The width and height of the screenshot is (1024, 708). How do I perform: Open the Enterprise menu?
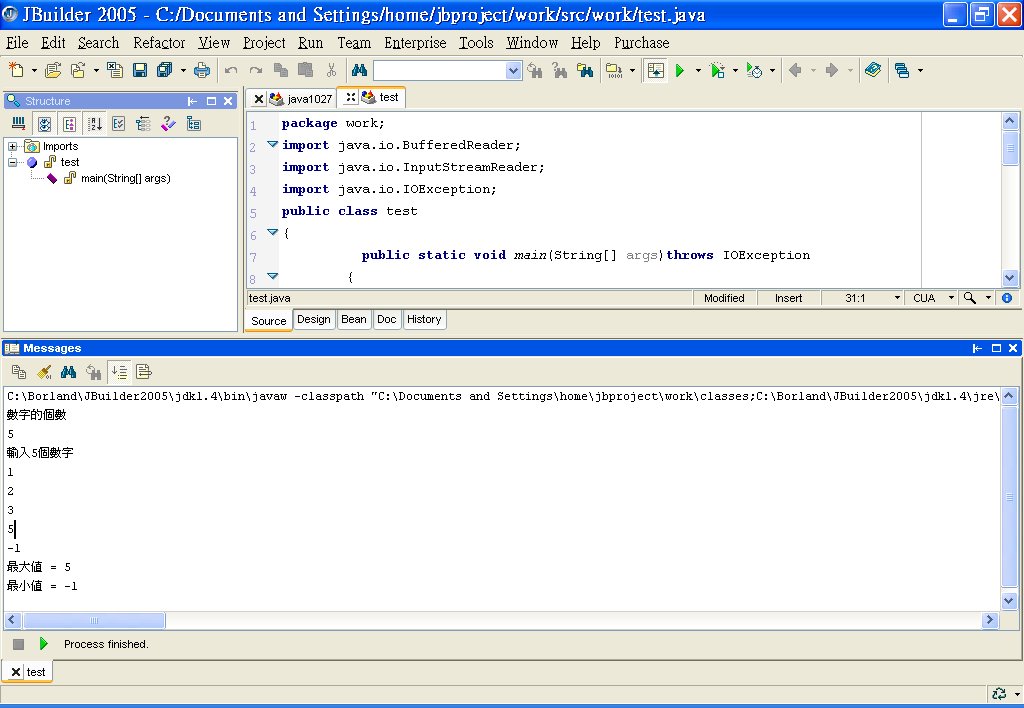pyautogui.click(x=415, y=42)
